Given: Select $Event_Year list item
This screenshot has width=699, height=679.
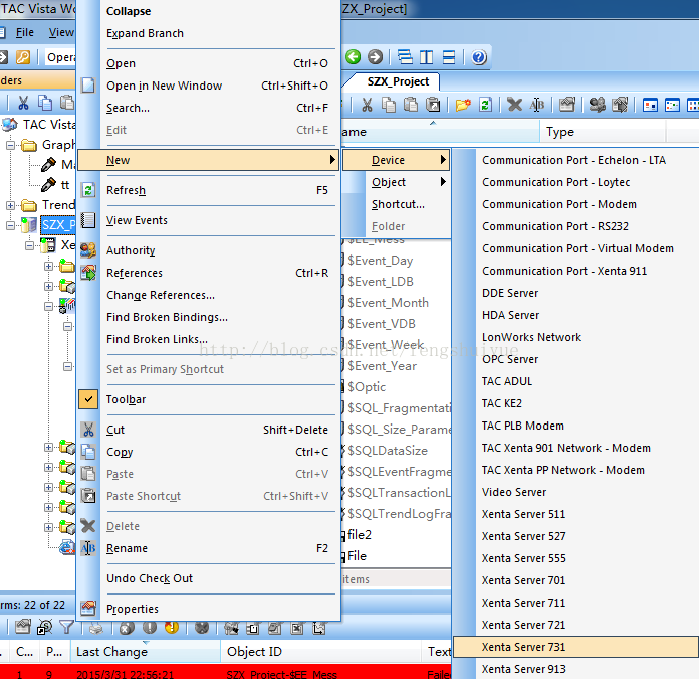Looking at the screenshot, I should (382, 366).
